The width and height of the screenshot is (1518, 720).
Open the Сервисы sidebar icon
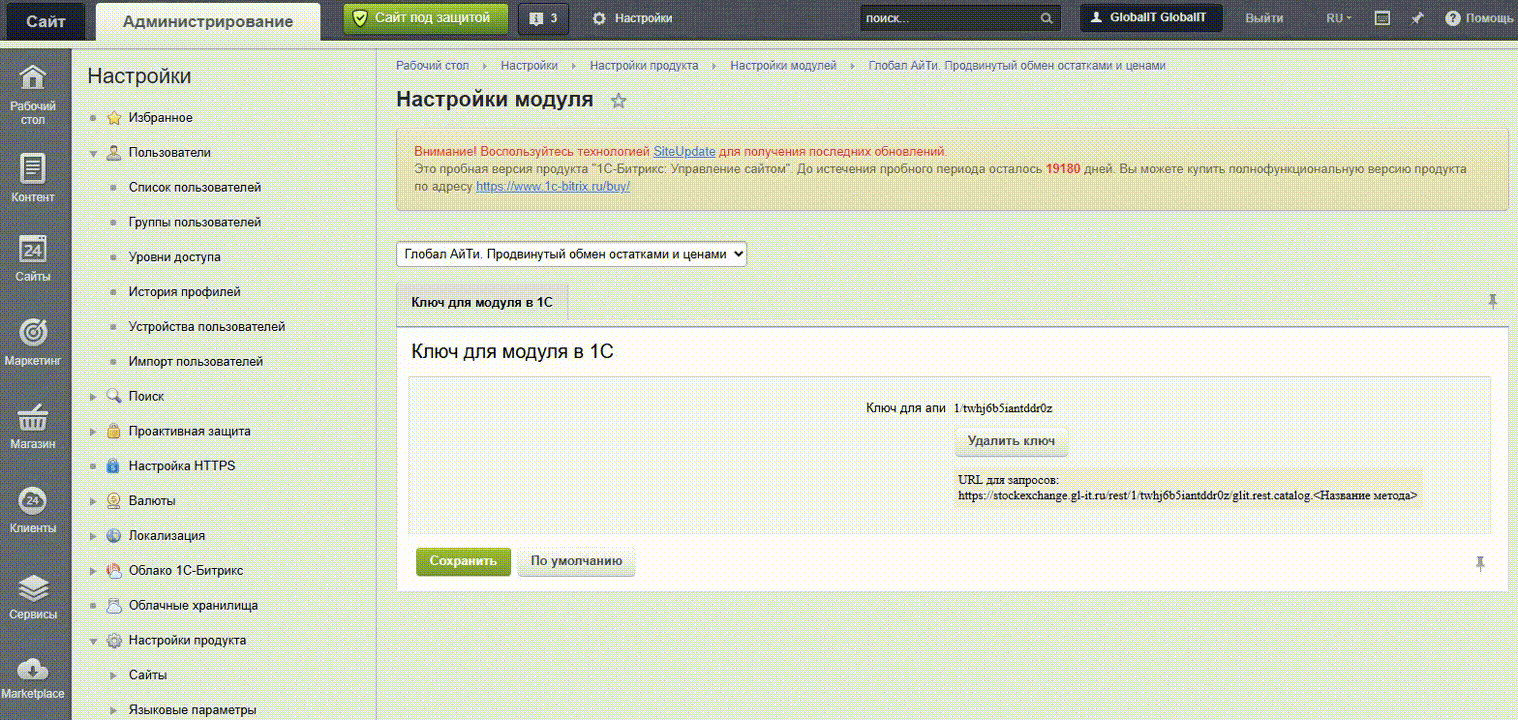(33, 588)
